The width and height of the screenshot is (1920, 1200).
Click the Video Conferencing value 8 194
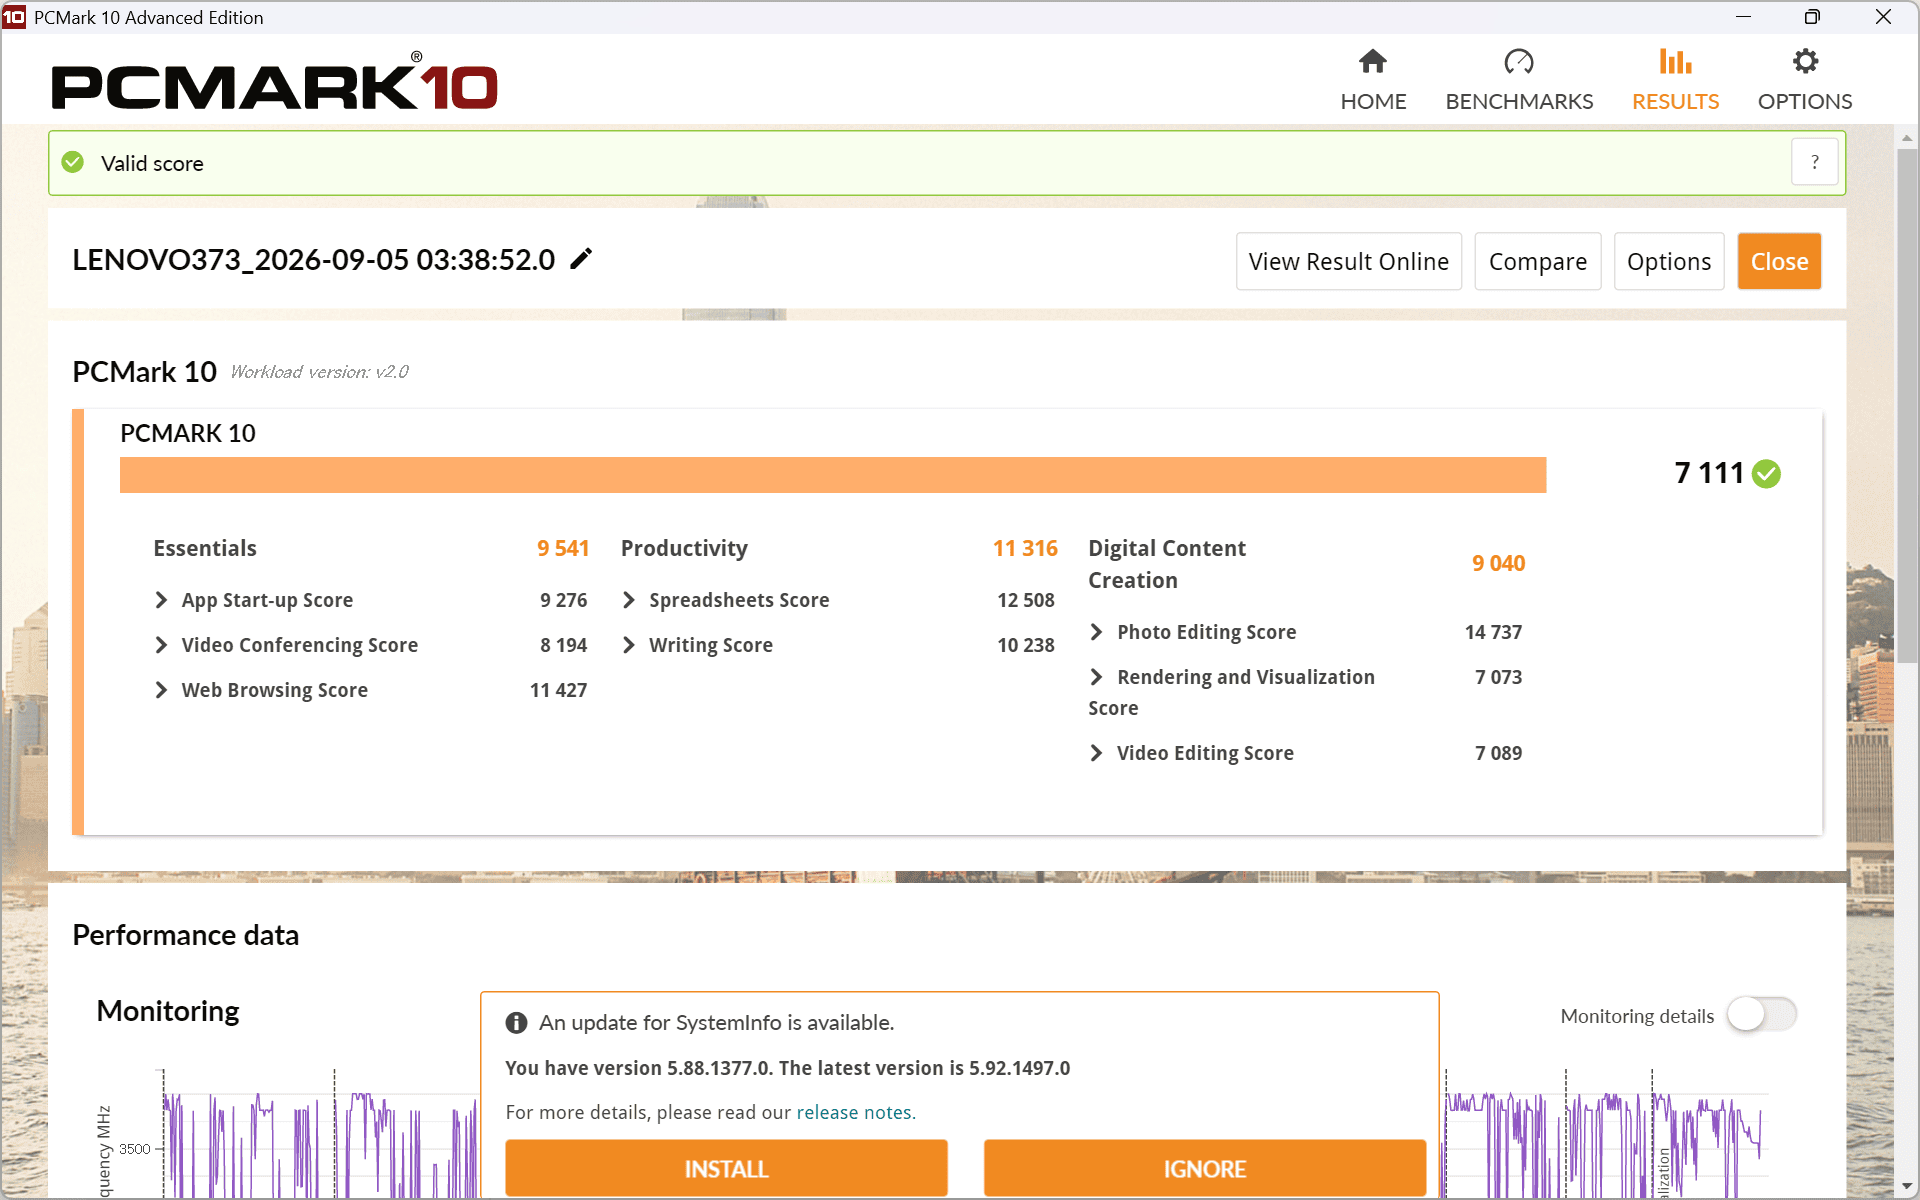pos(563,645)
